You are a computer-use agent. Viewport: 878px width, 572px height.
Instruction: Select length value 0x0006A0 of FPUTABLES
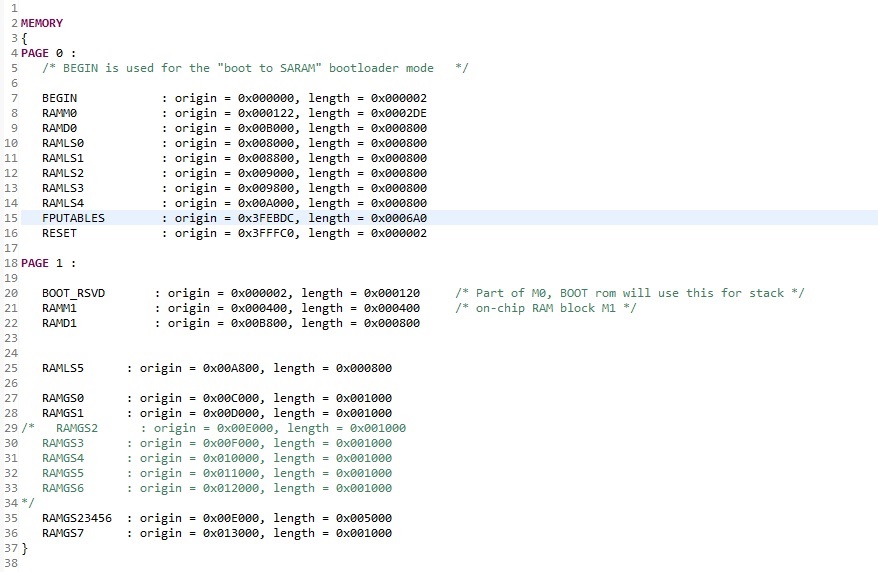tap(399, 218)
